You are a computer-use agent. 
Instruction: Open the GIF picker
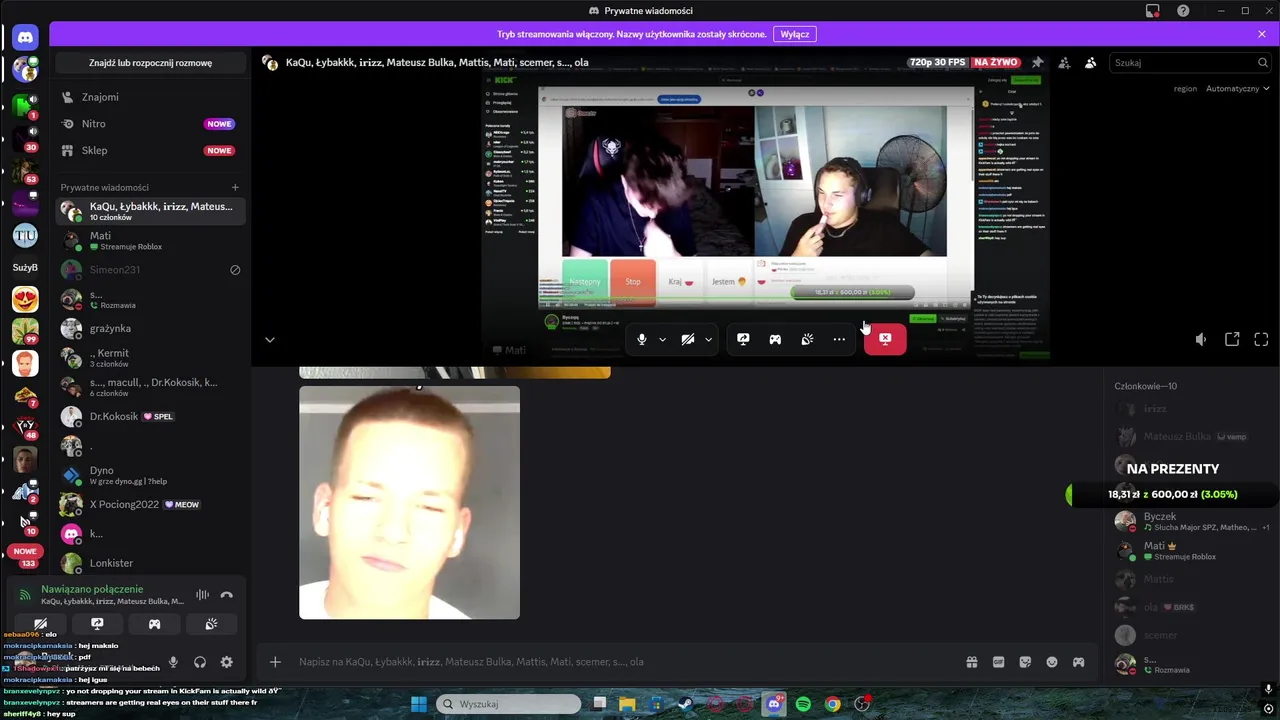point(998,662)
